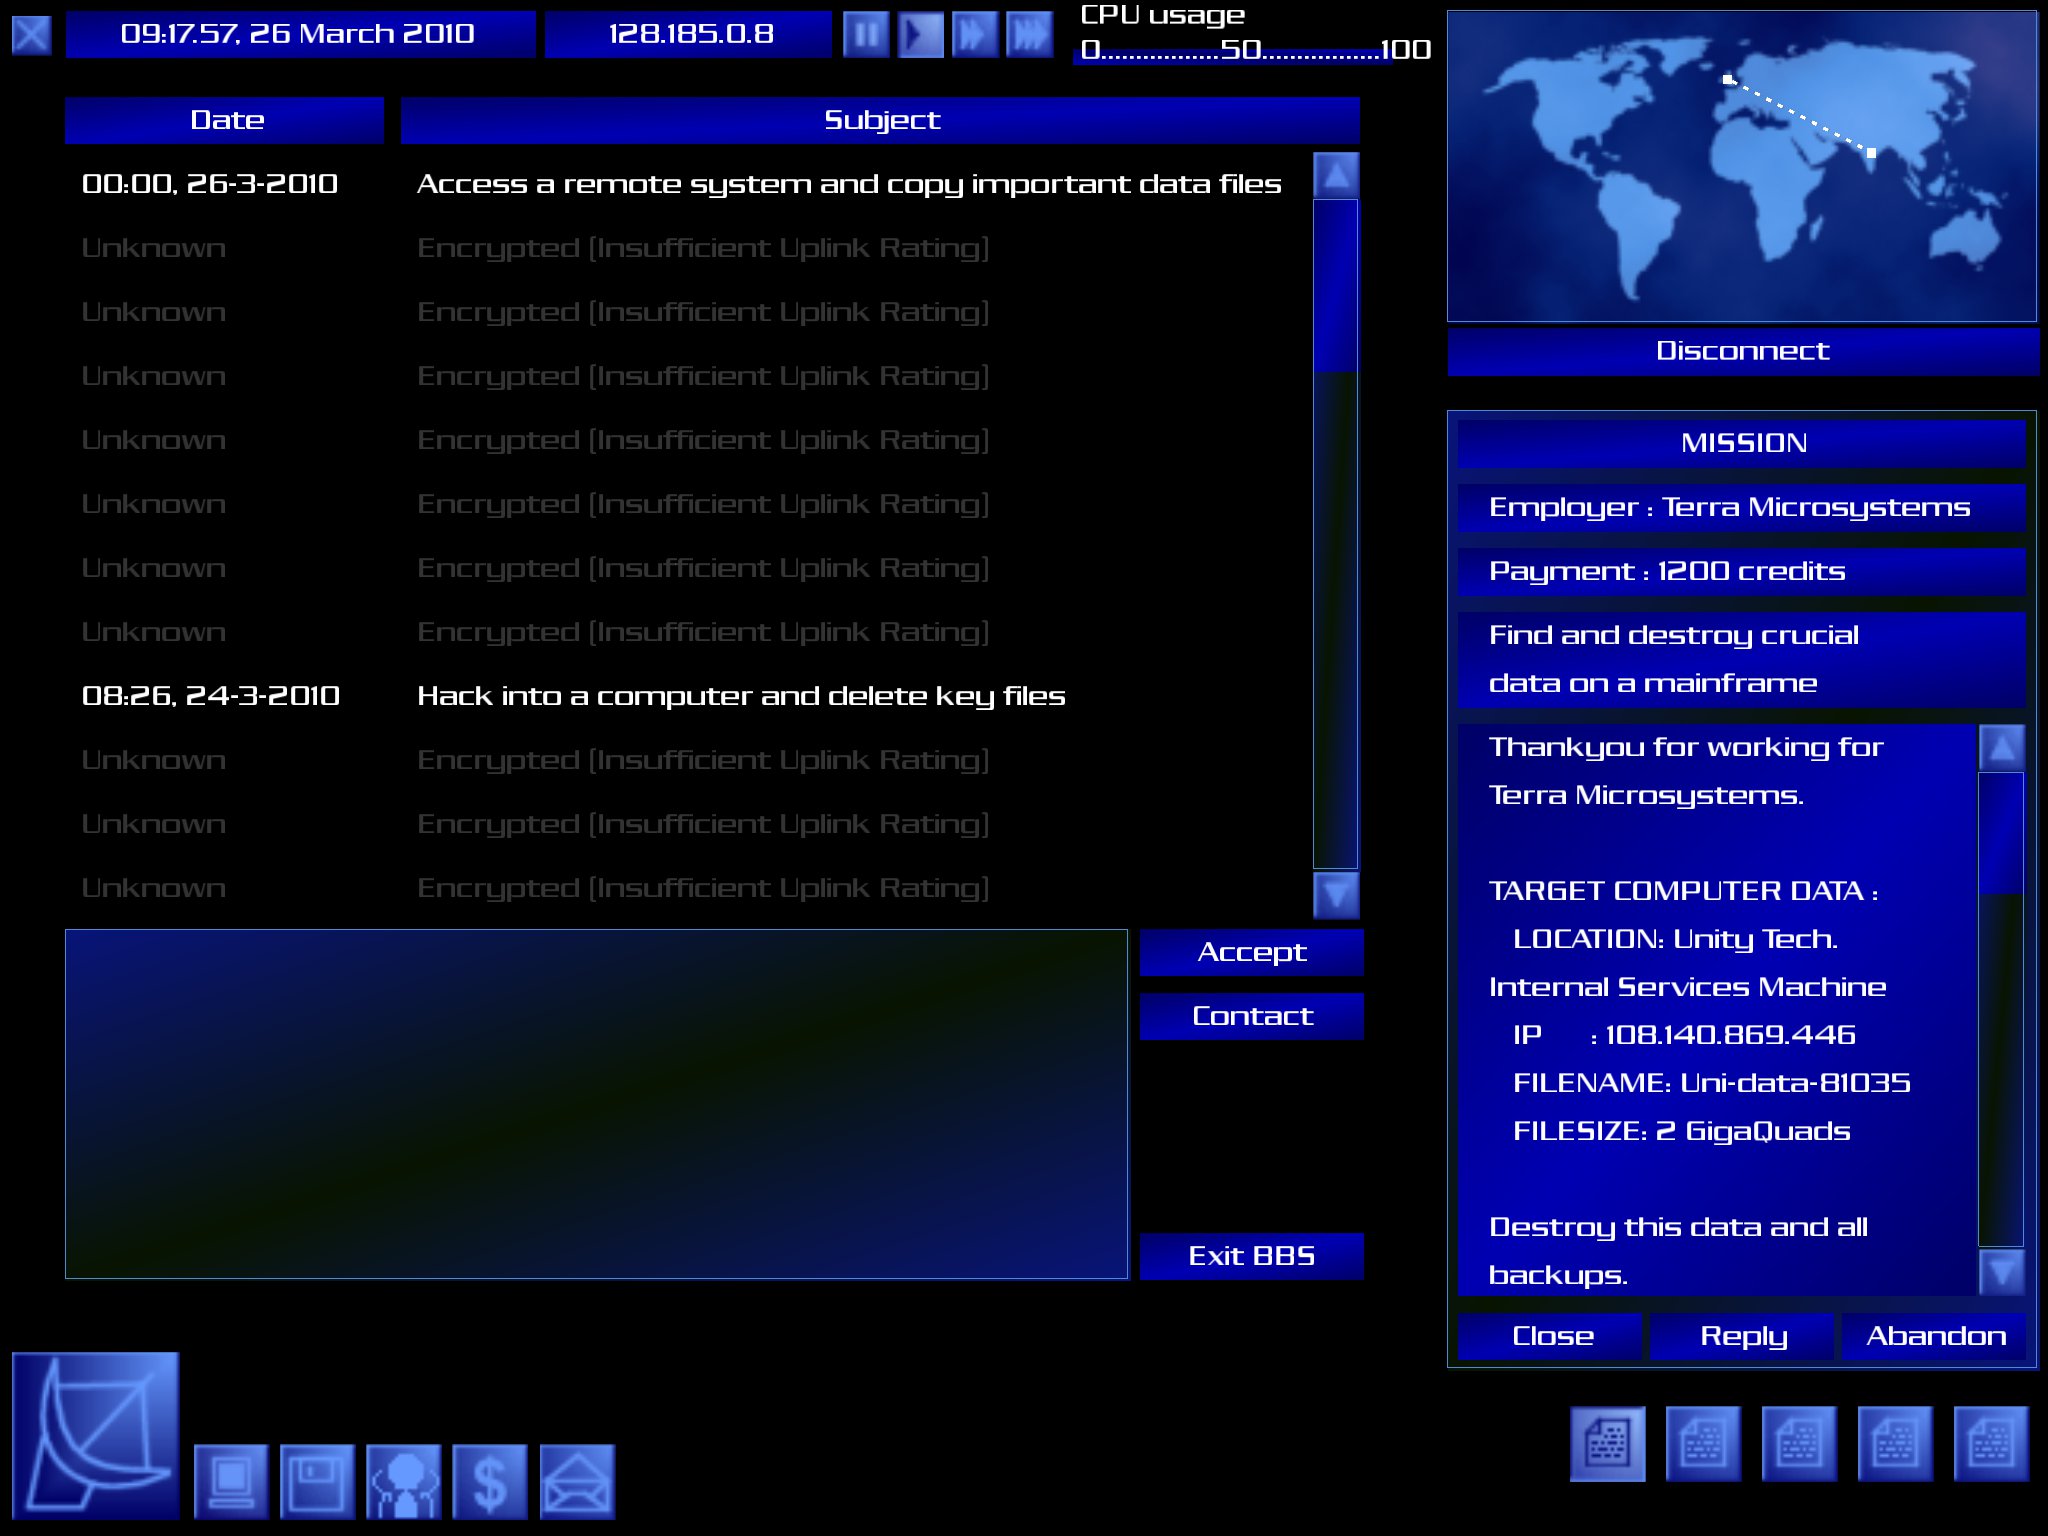Viewport: 2048px width, 1536px height.
Task: Set game speed to normal play
Action: [920, 35]
